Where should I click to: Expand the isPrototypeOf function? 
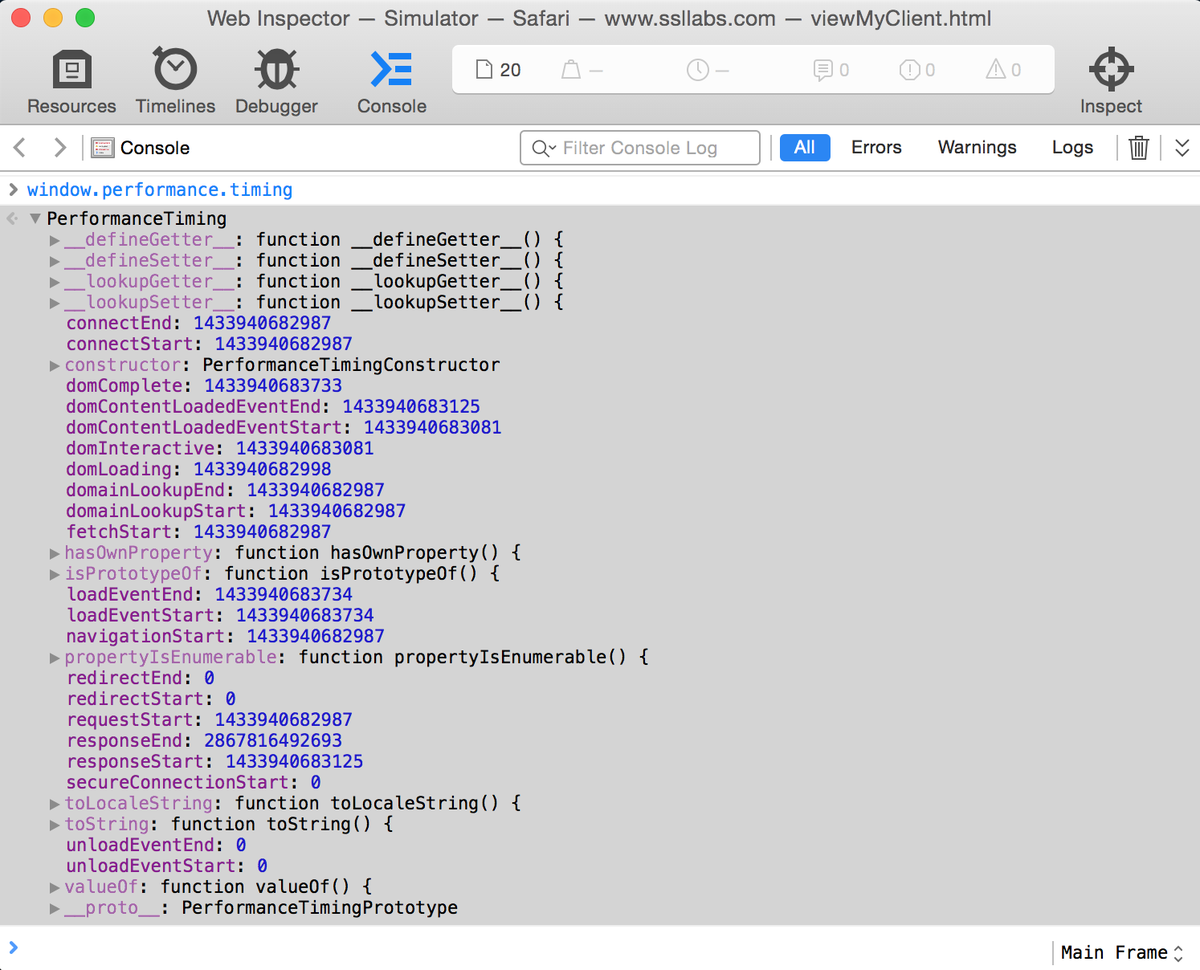(55, 574)
